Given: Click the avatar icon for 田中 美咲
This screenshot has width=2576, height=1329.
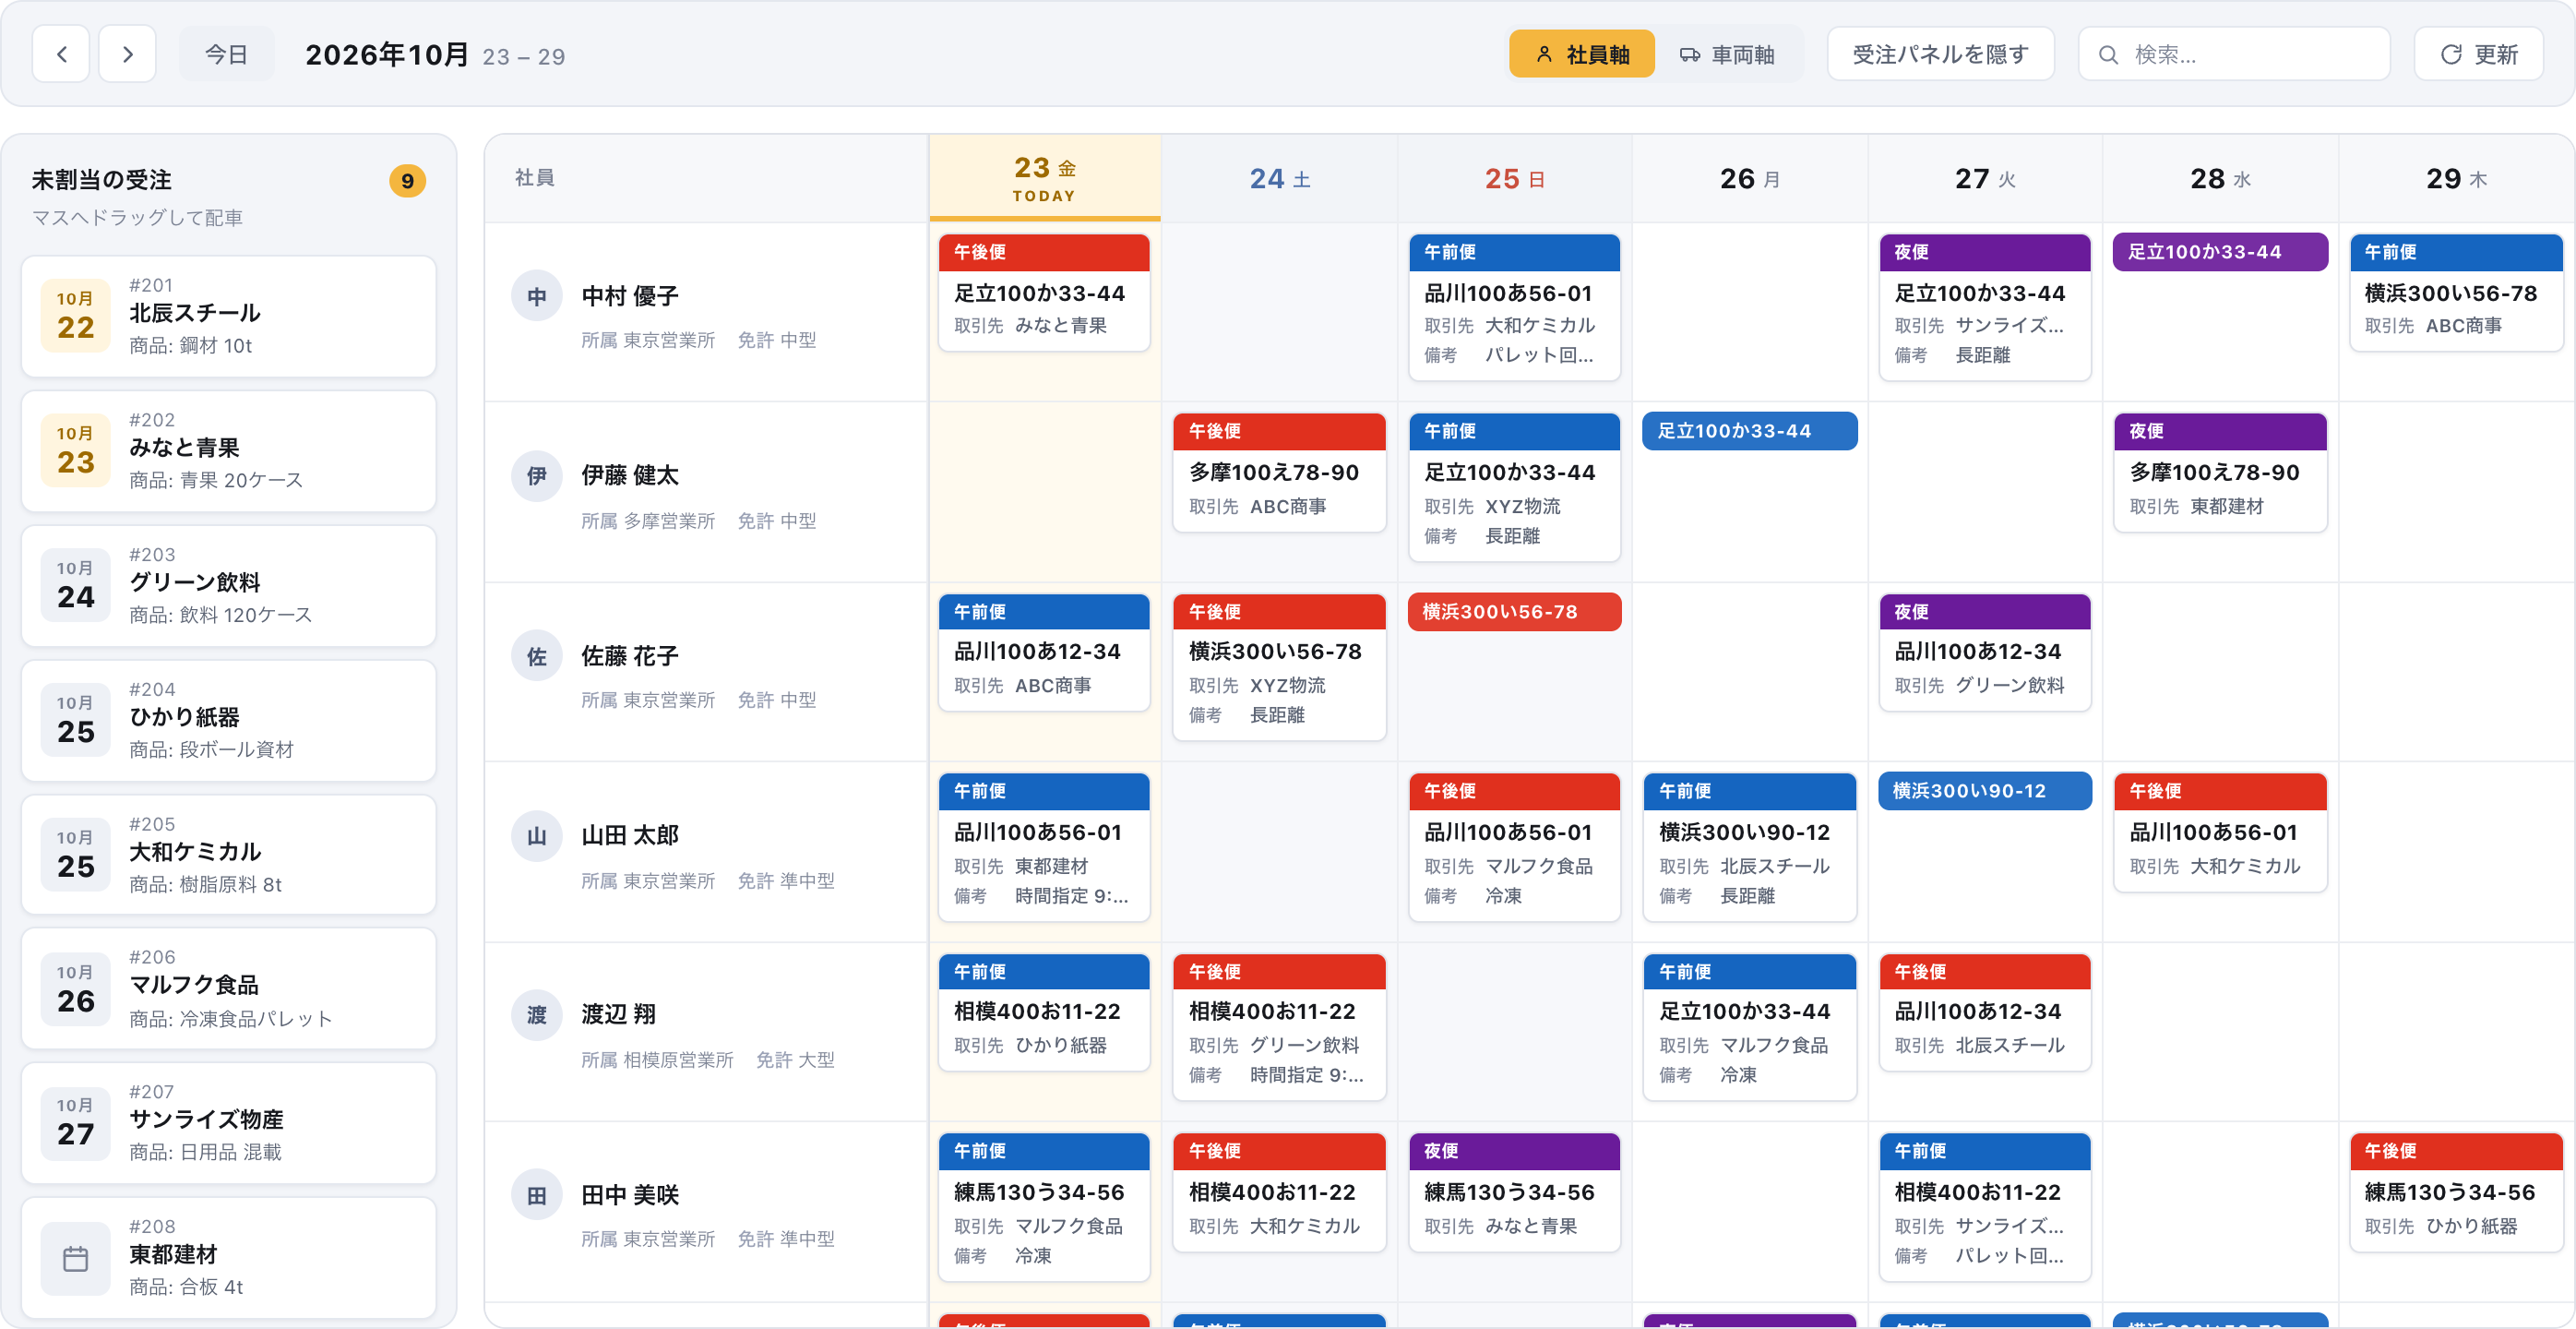Looking at the screenshot, I should (x=537, y=1194).
